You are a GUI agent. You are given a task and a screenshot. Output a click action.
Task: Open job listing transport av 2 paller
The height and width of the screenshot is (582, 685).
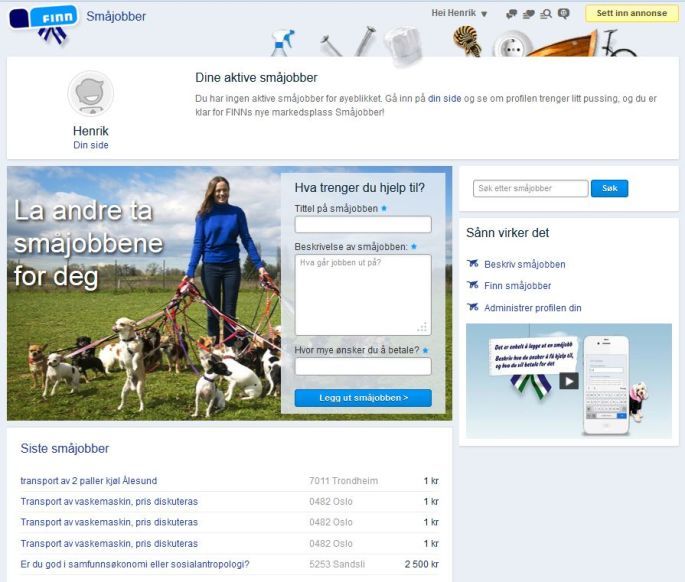coord(89,481)
